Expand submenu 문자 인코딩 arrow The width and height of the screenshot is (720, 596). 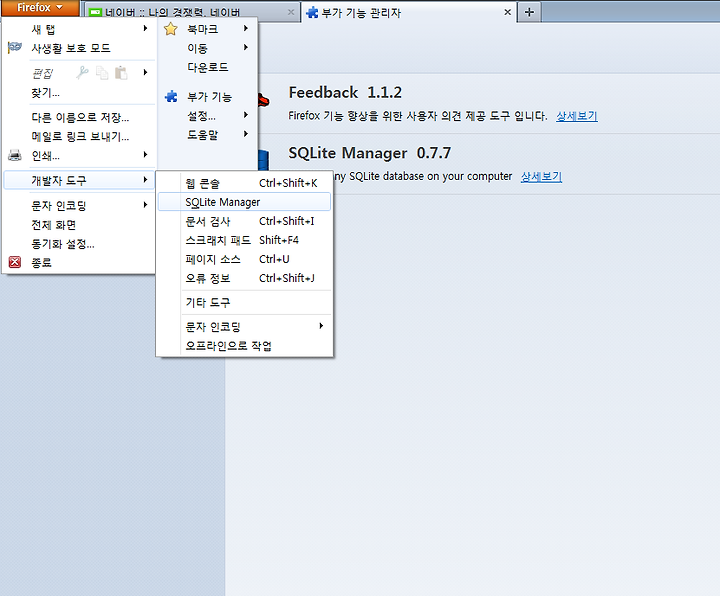click(321, 326)
